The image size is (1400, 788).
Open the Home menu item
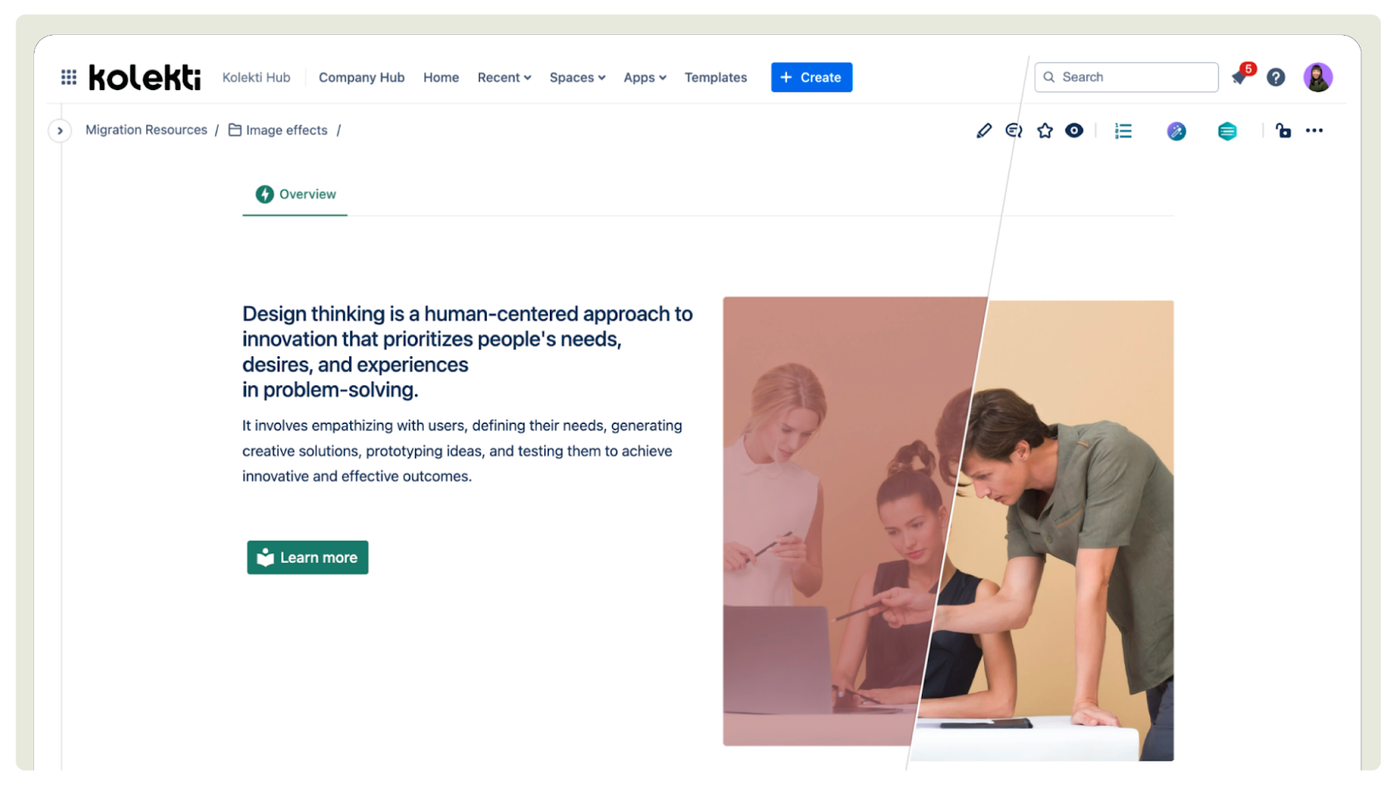[441, 77]
